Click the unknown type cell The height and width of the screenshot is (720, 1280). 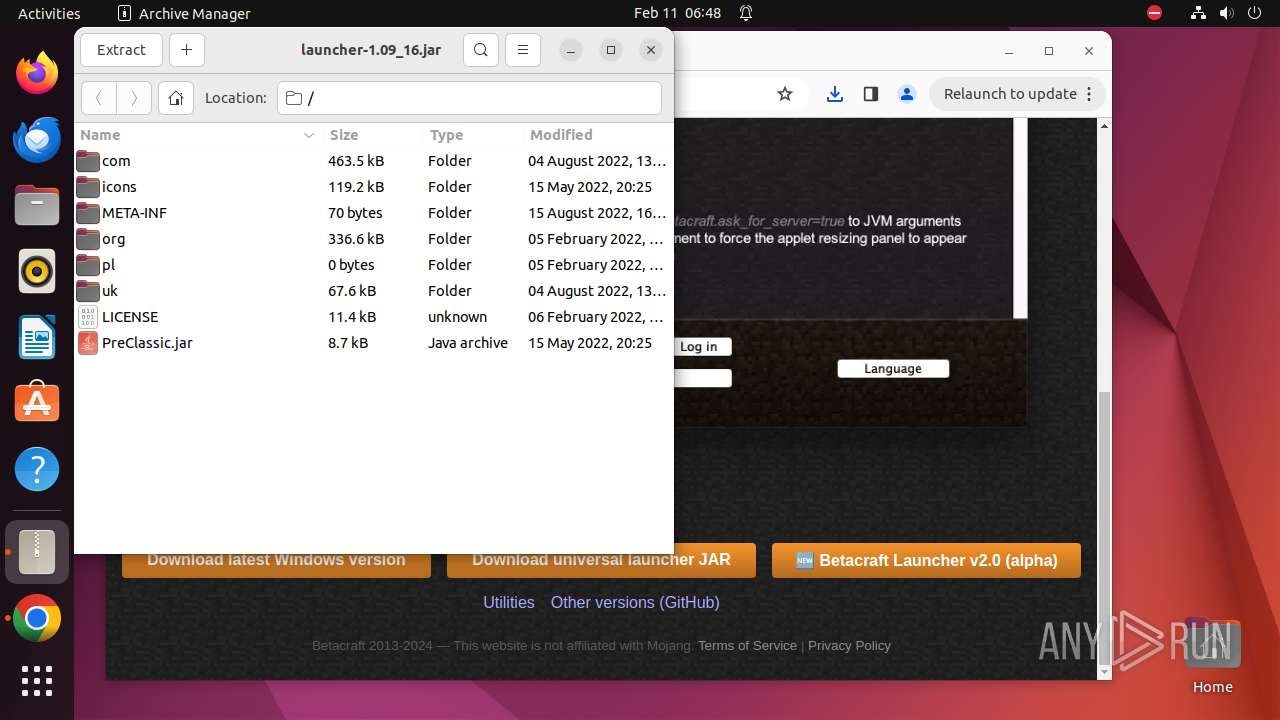click(458, 317)
